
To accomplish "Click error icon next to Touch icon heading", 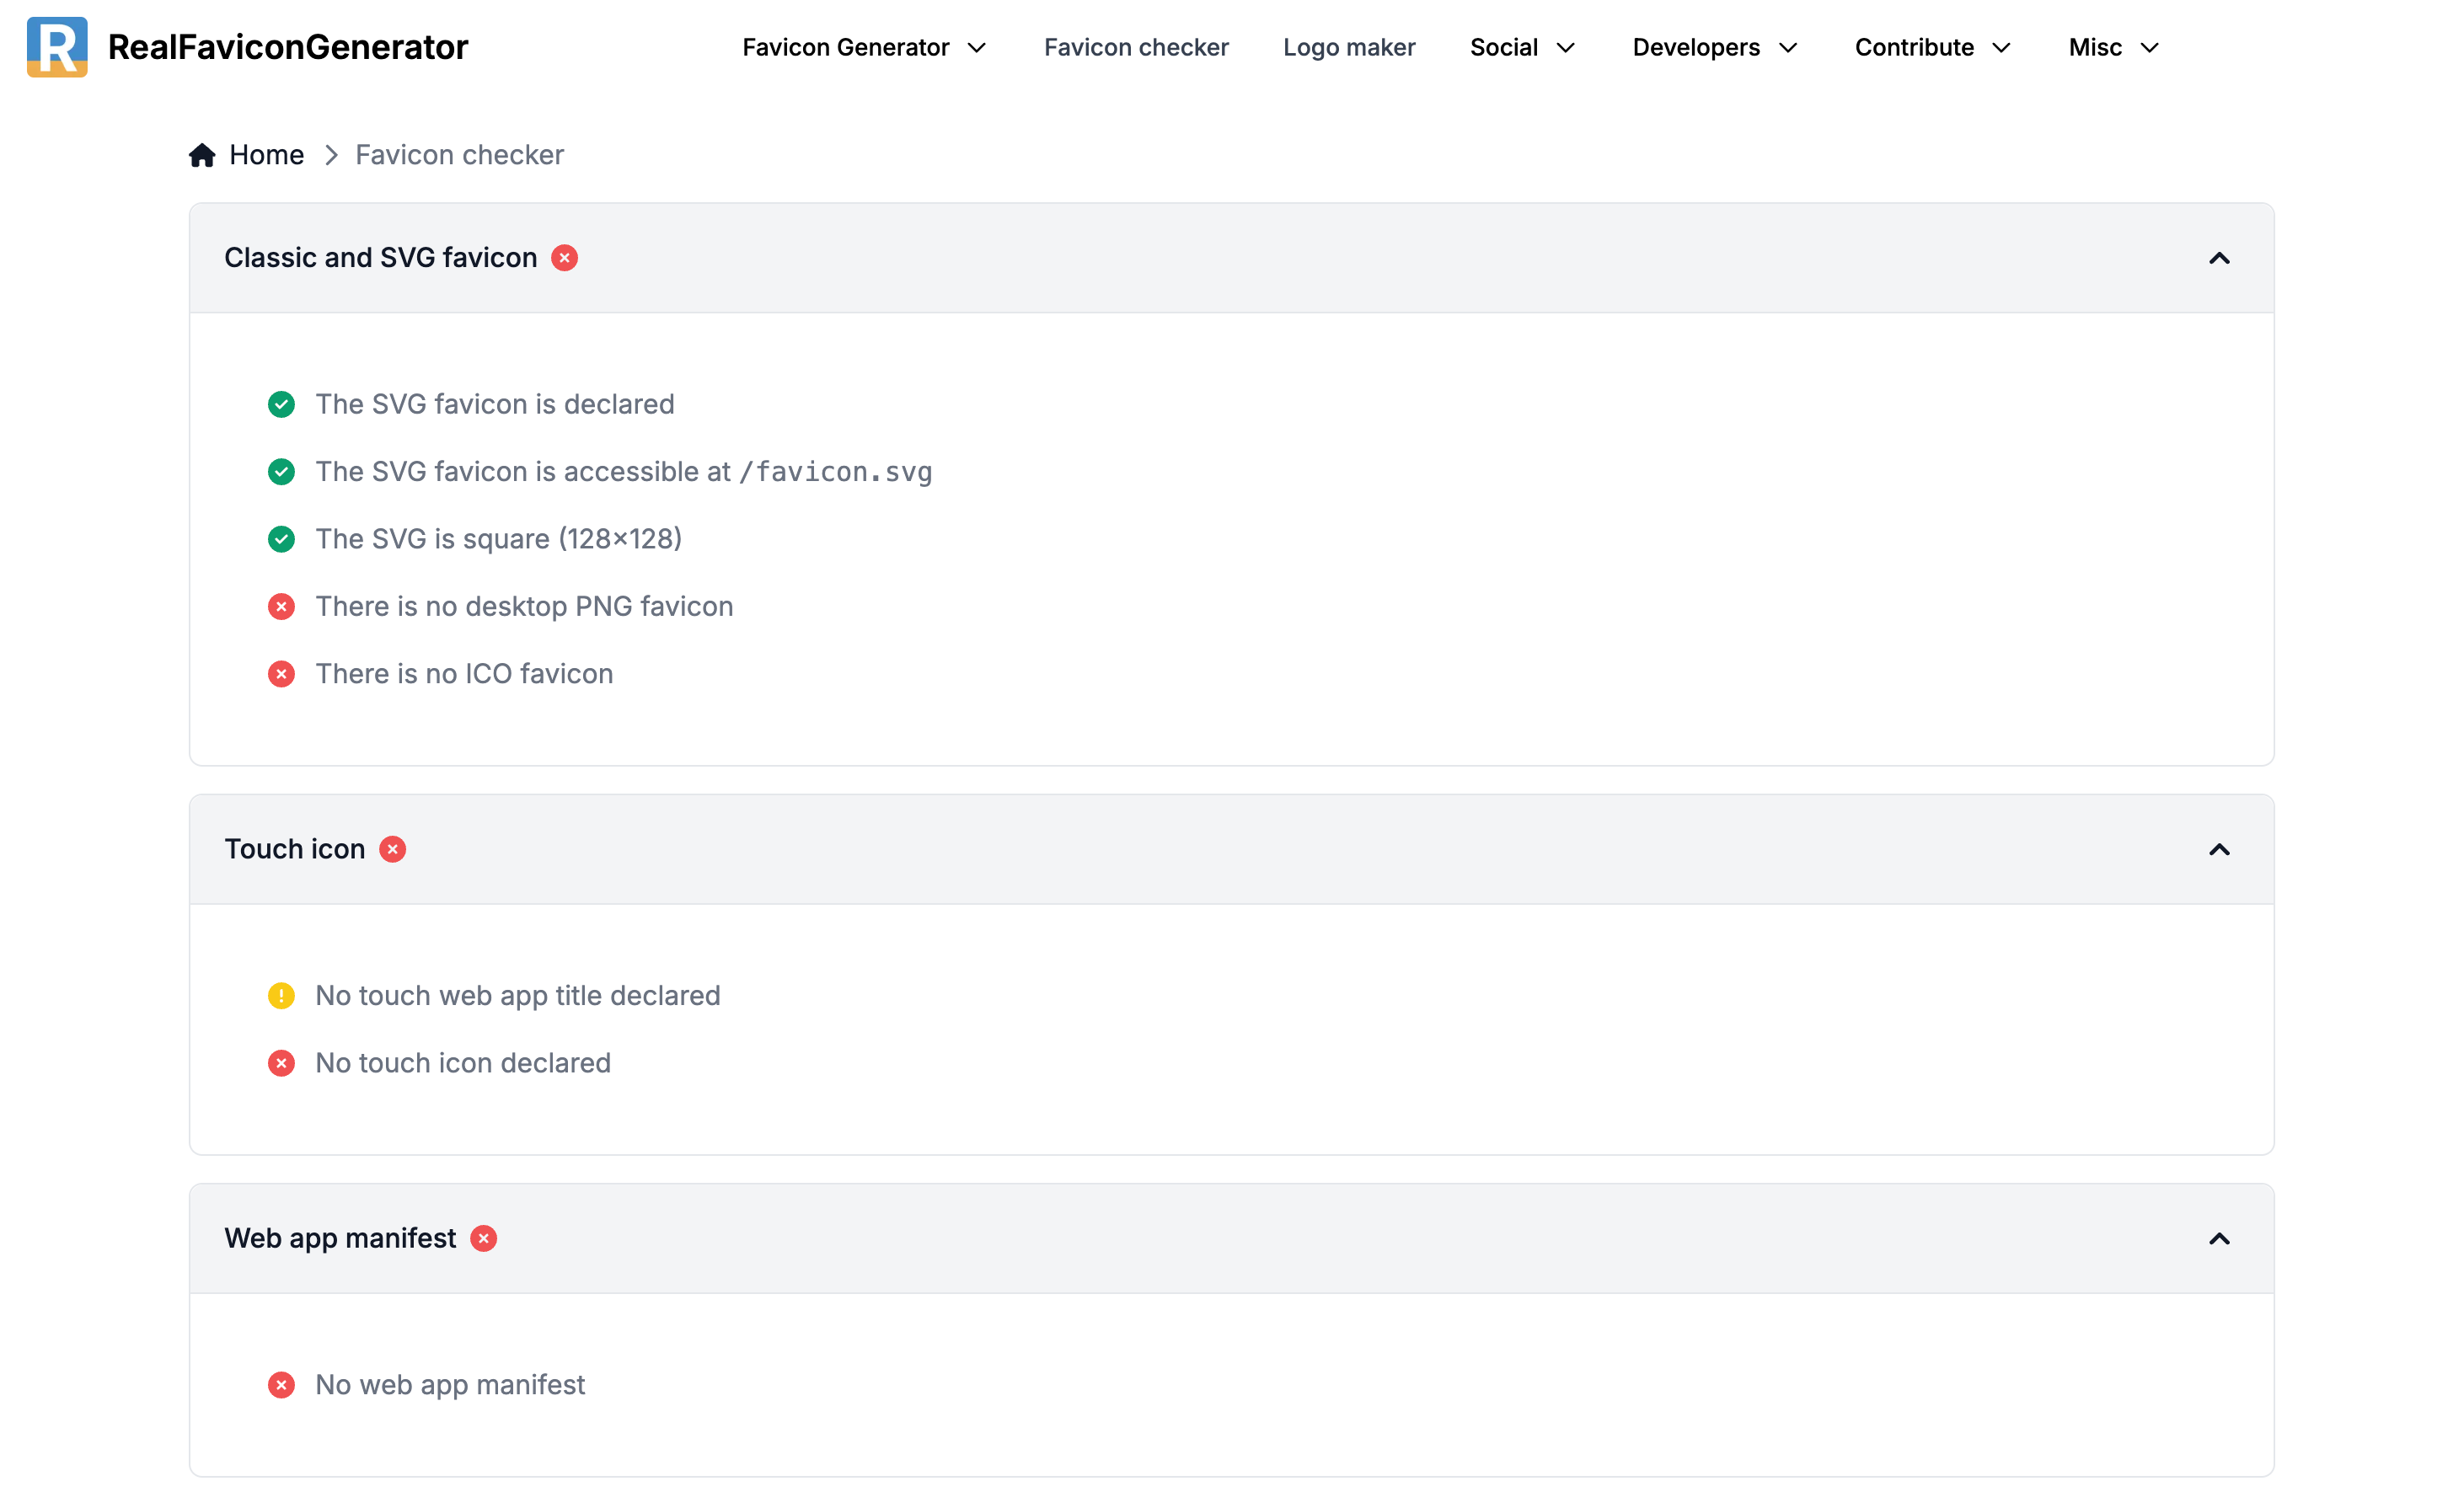I will (392, 849).
